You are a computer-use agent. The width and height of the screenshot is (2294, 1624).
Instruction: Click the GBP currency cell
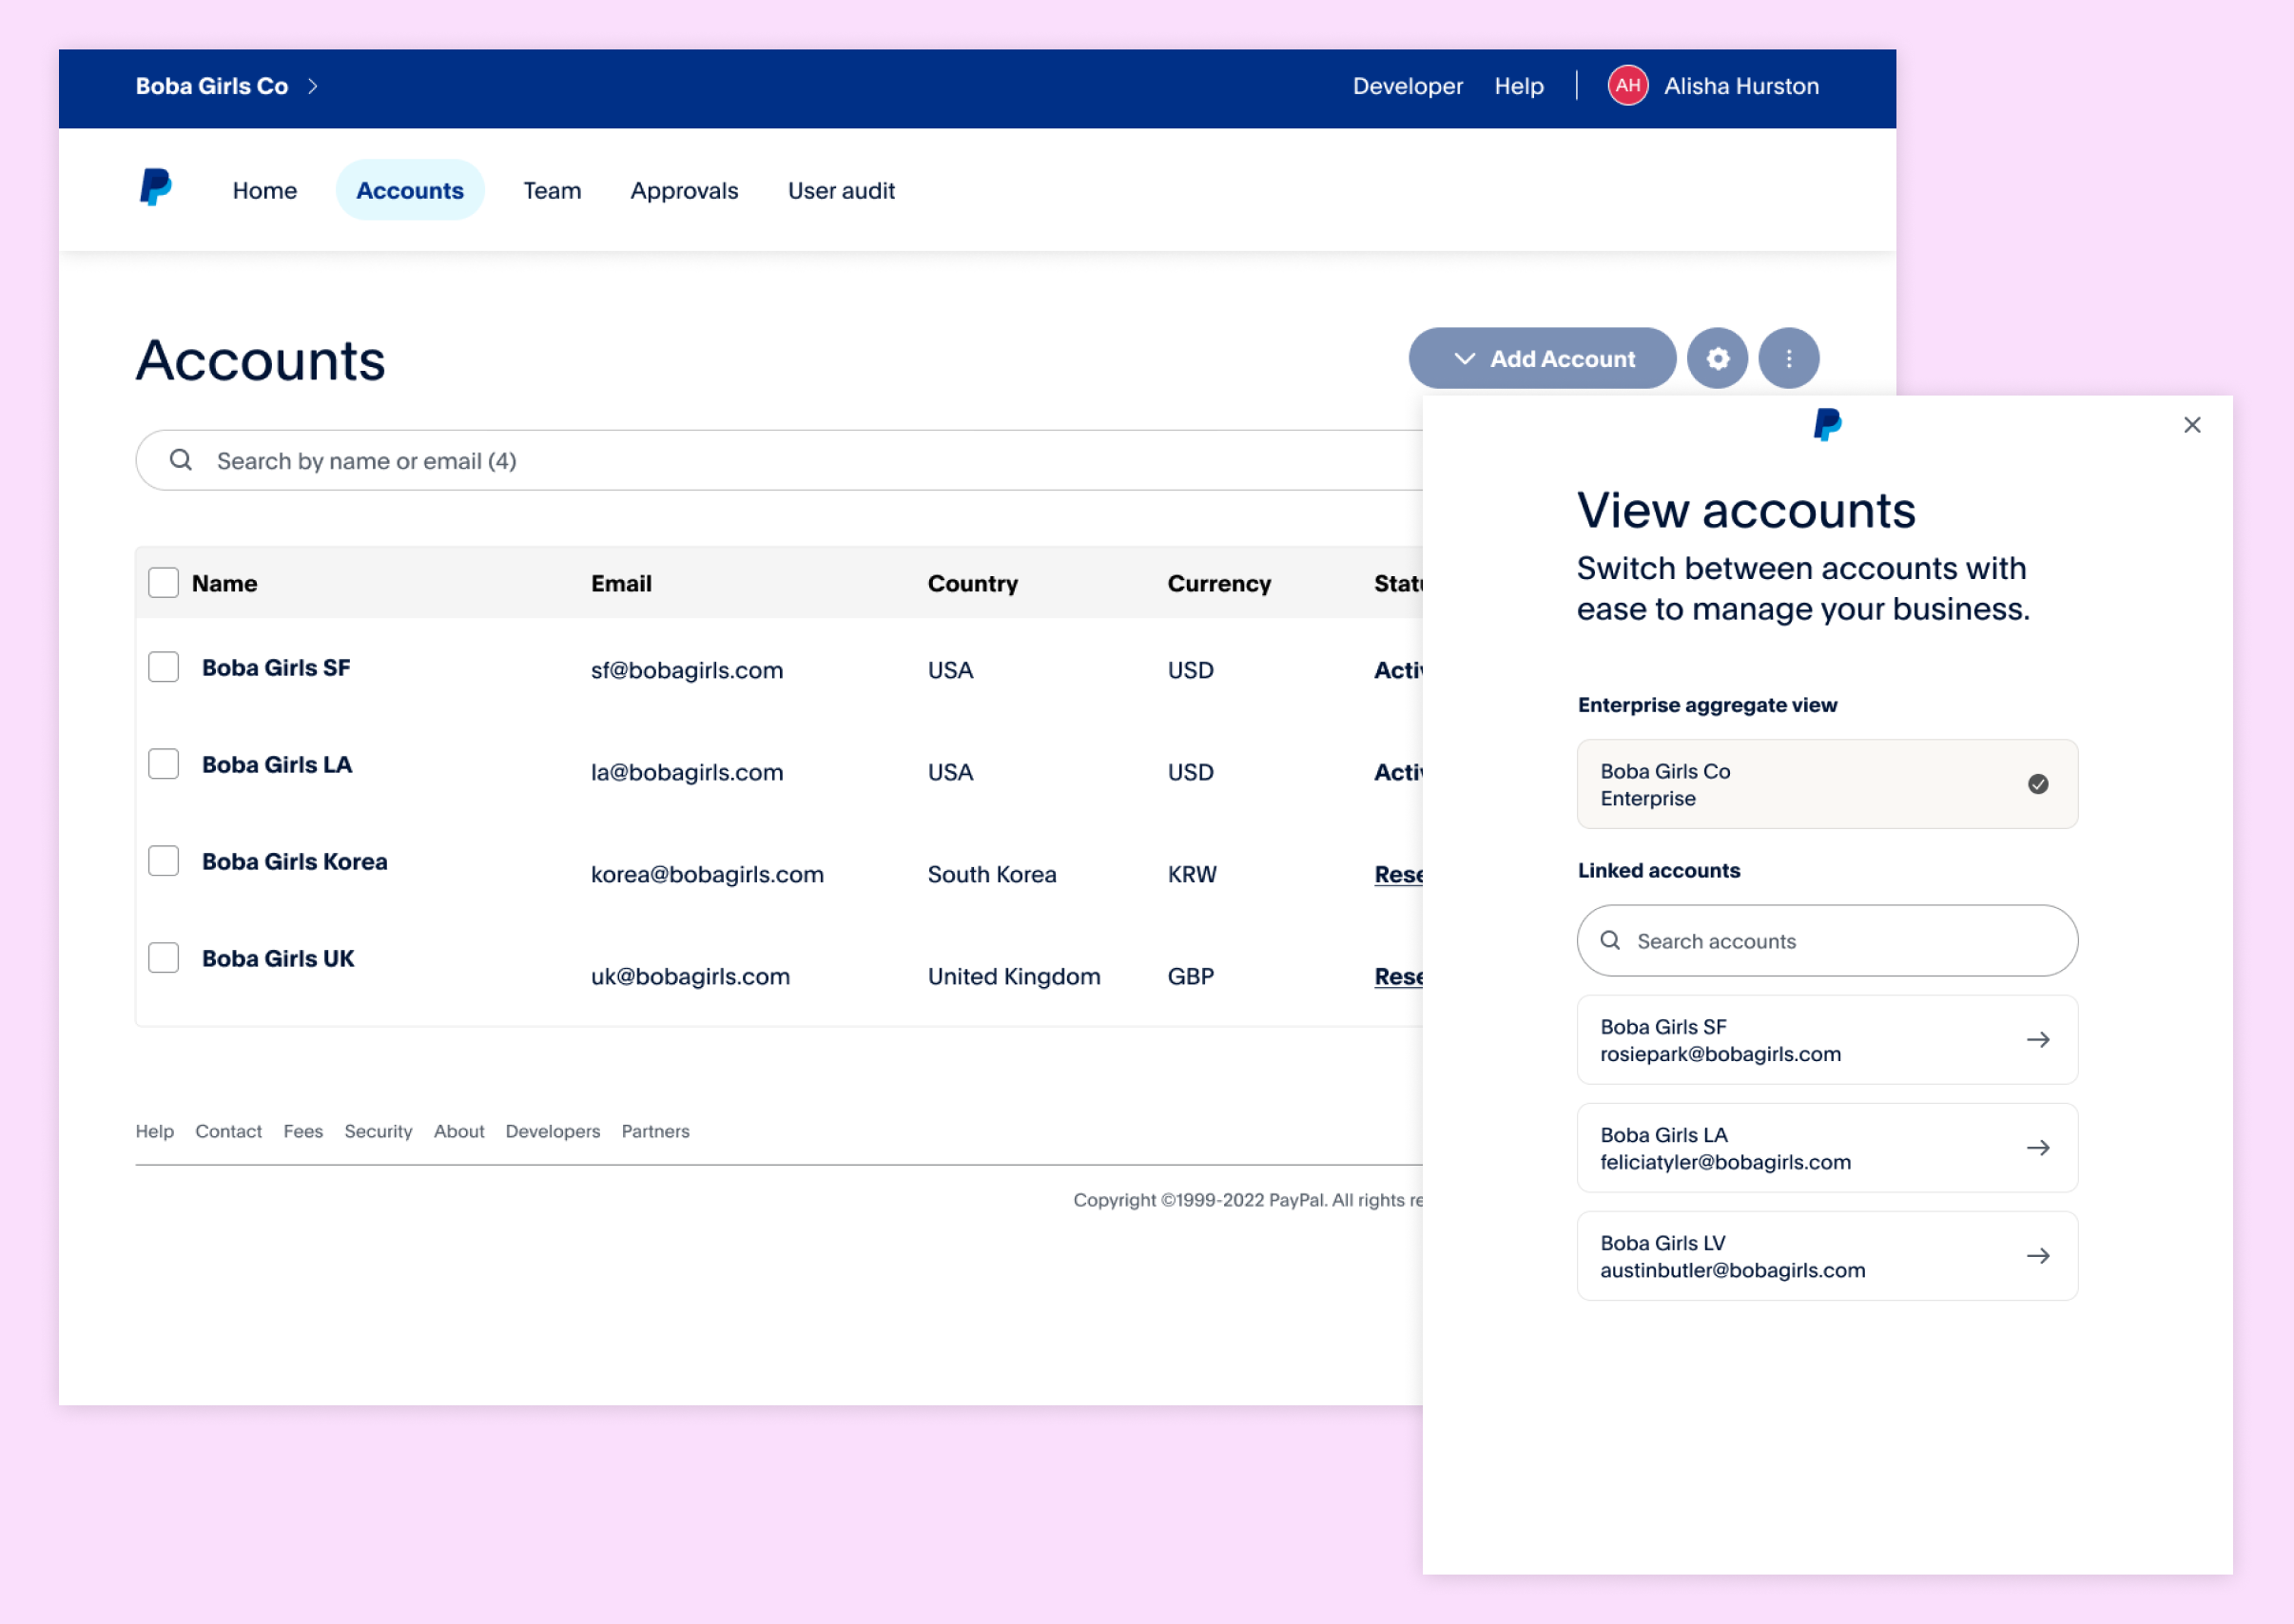pos(1191,976)
